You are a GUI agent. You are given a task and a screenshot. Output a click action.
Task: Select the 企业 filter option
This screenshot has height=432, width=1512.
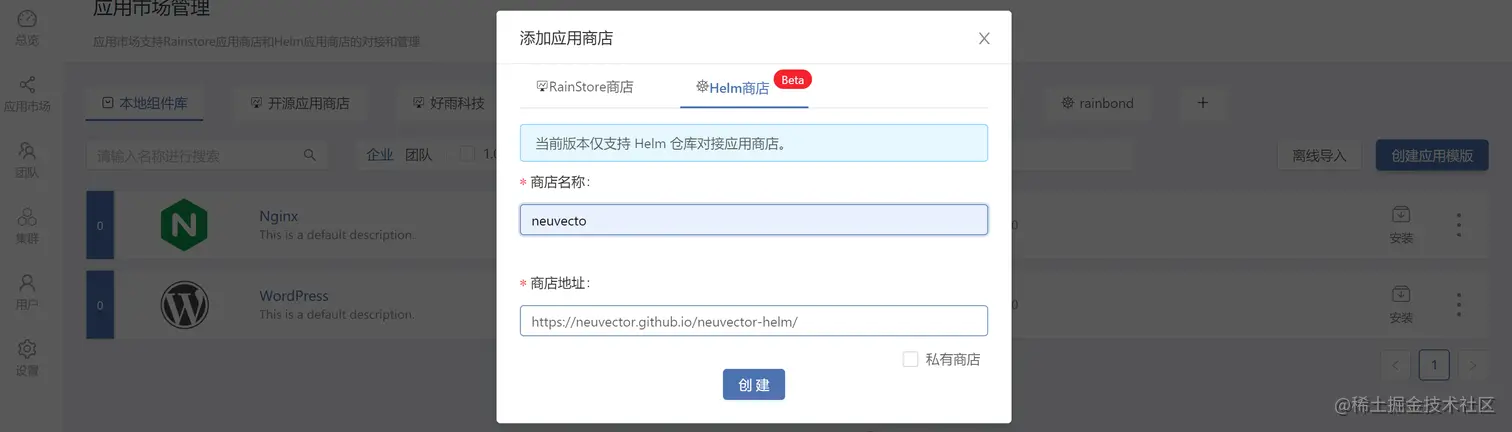pos(380,155)
